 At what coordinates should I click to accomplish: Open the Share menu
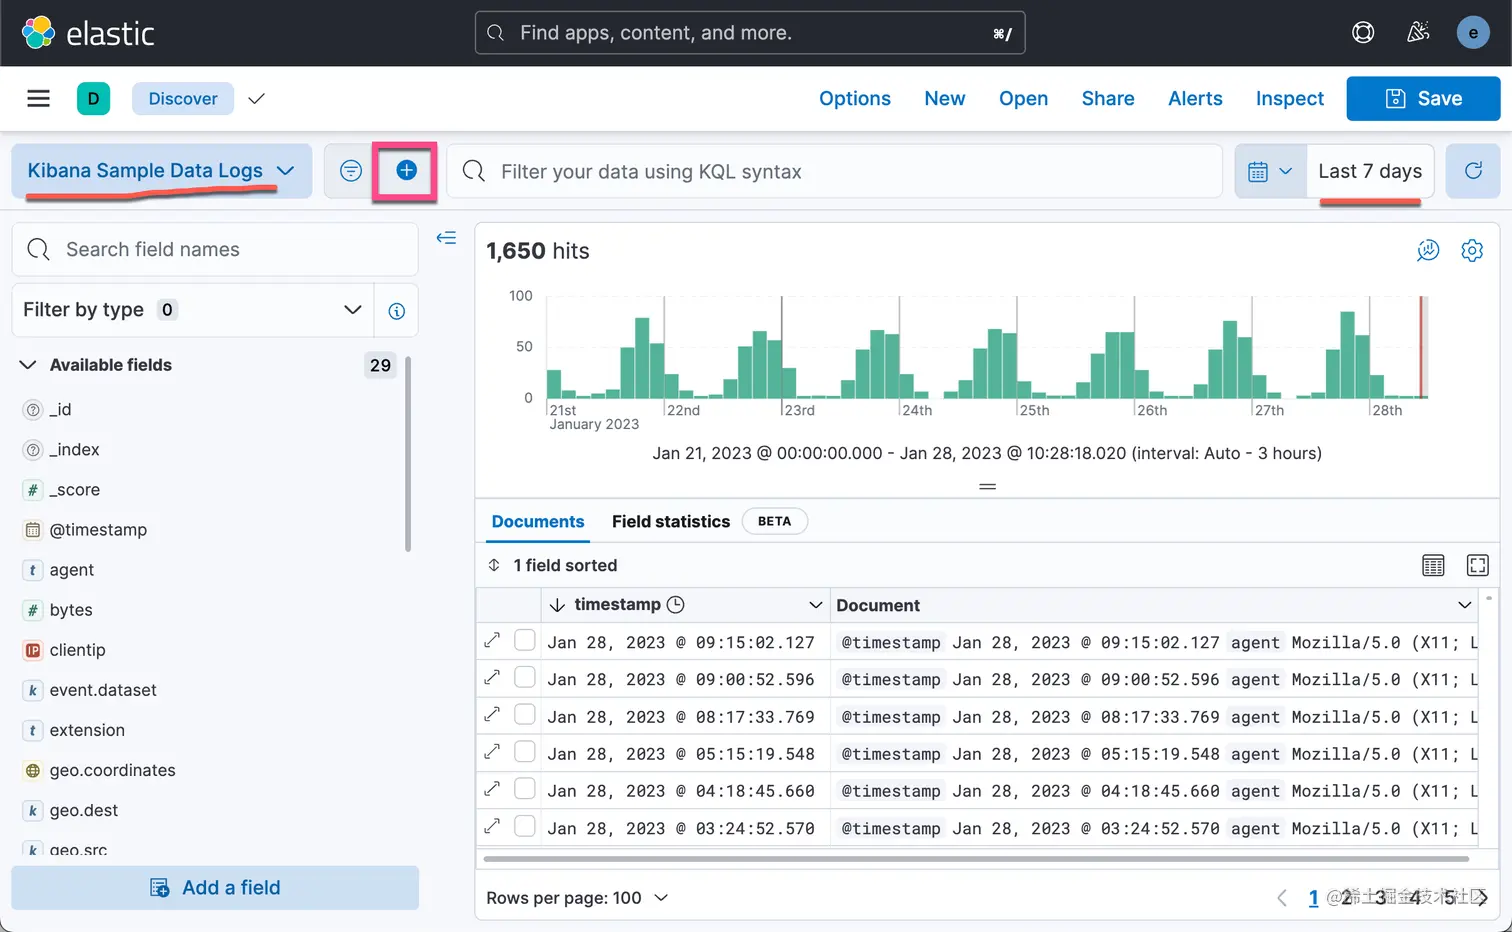(x=1108, y=98)
